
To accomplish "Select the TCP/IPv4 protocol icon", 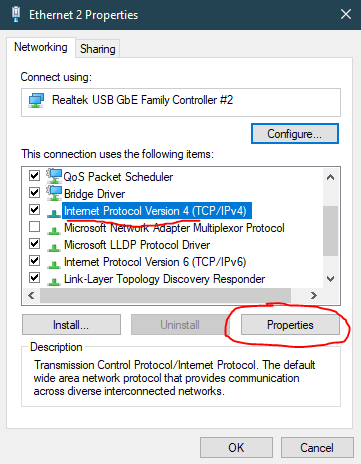I will click(x=54, y=212).
